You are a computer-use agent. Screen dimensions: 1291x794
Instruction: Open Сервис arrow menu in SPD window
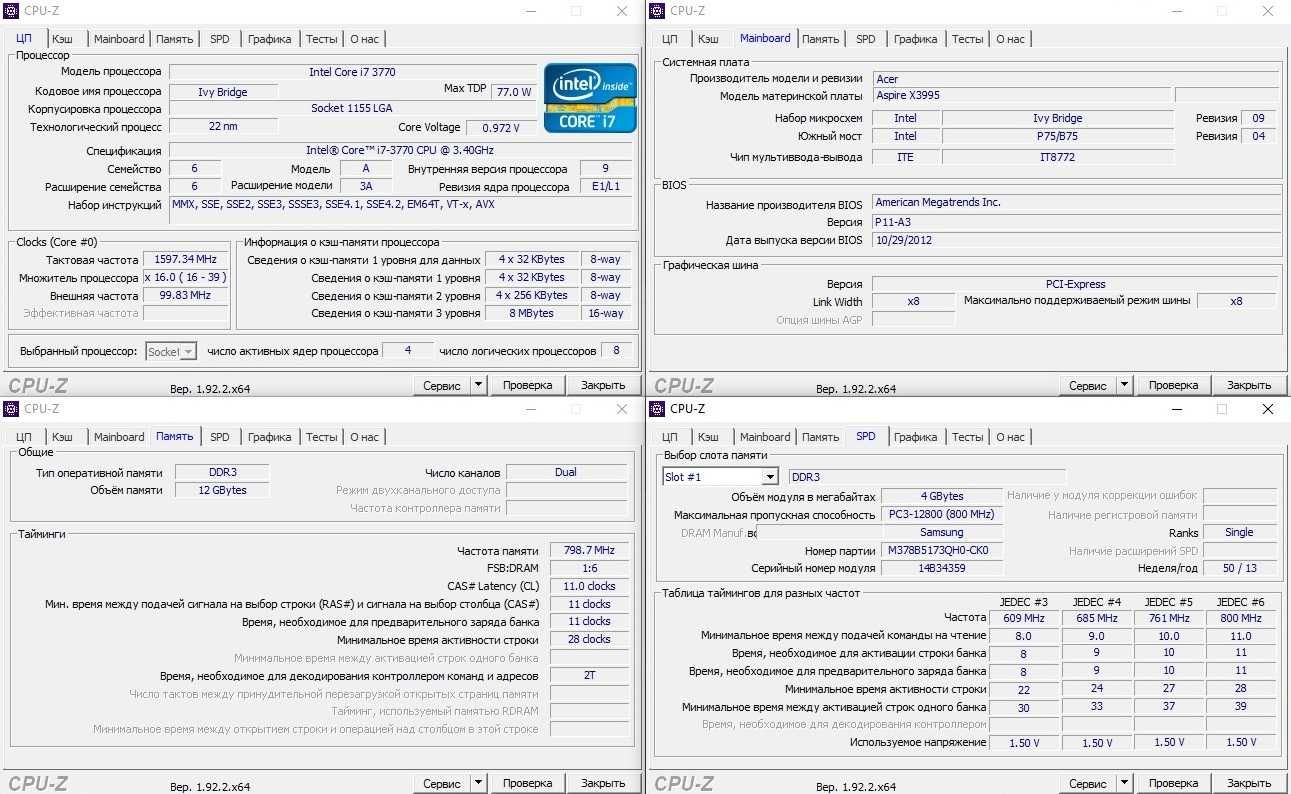pos(1124,783)
